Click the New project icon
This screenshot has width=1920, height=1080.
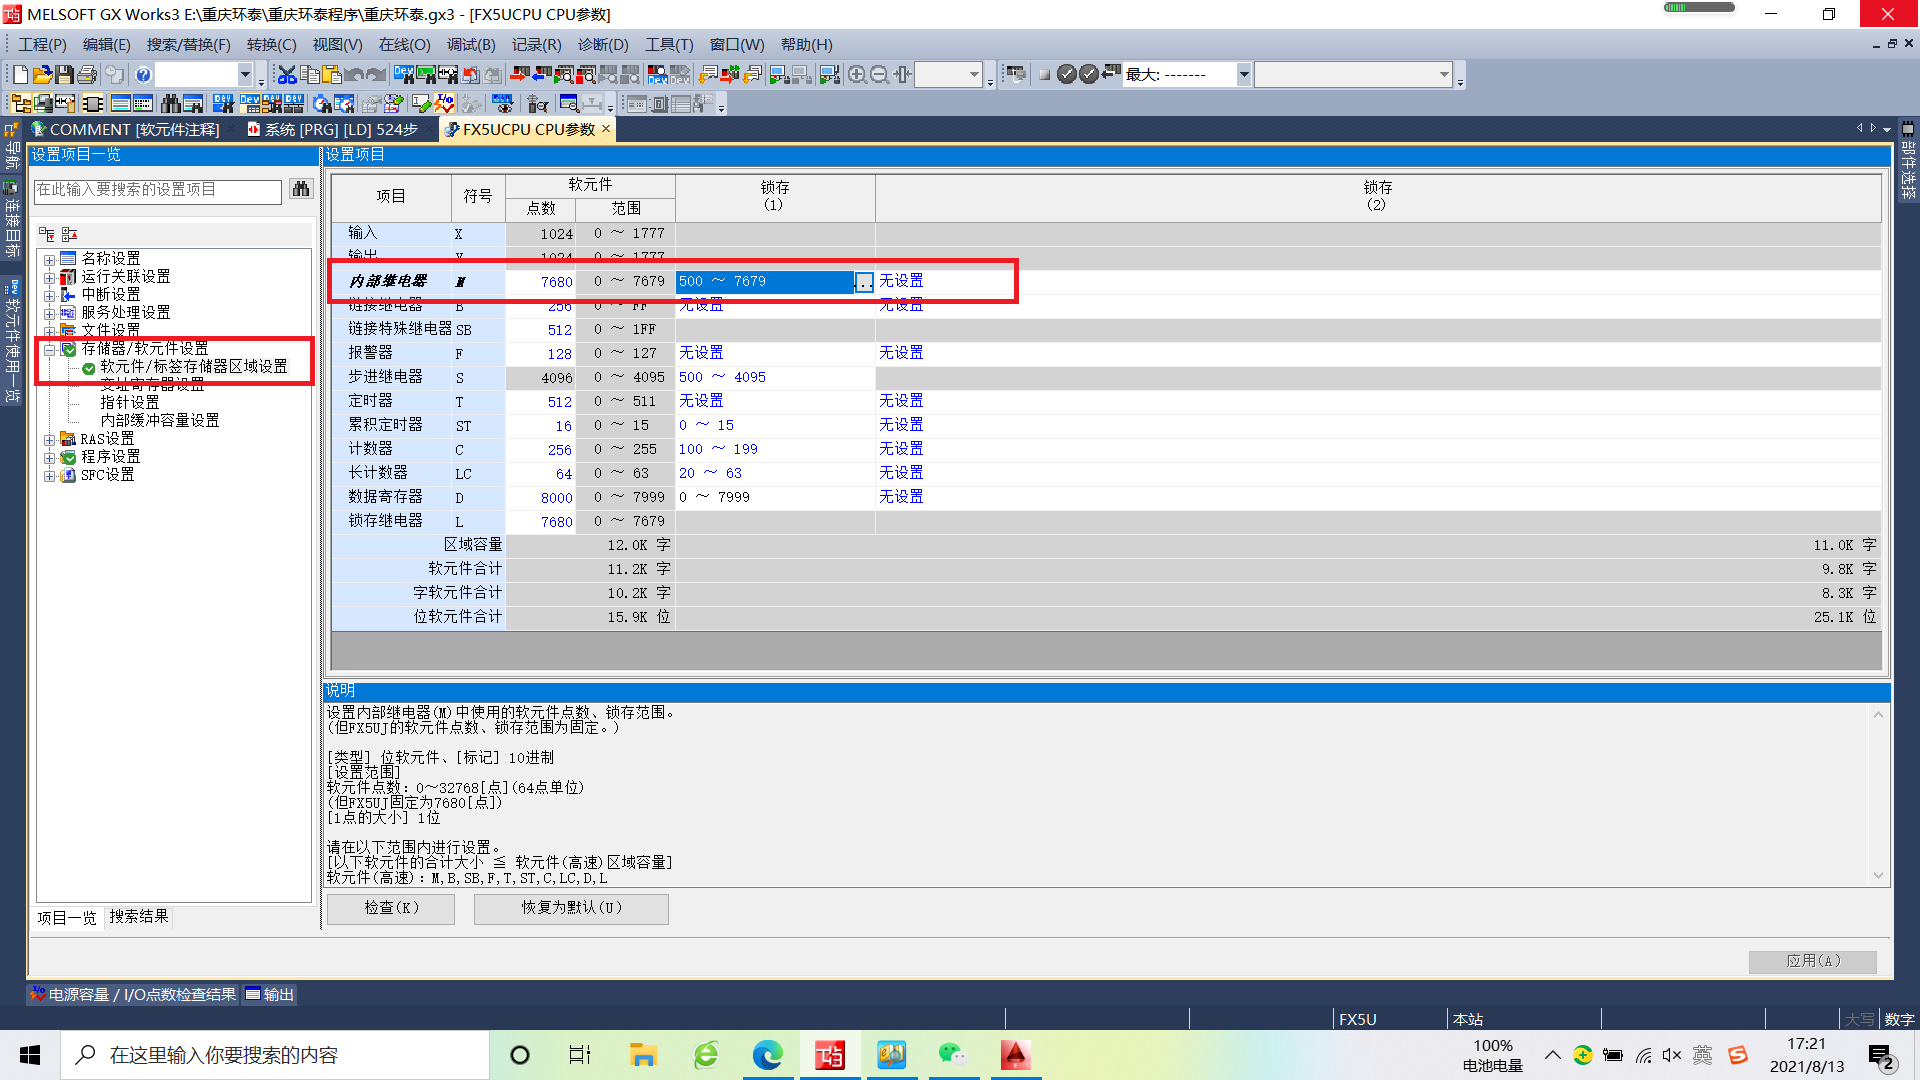tap(20, 75)
